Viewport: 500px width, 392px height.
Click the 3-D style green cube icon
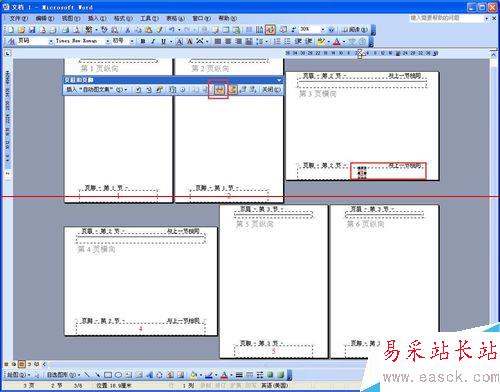tap(281, 375)
